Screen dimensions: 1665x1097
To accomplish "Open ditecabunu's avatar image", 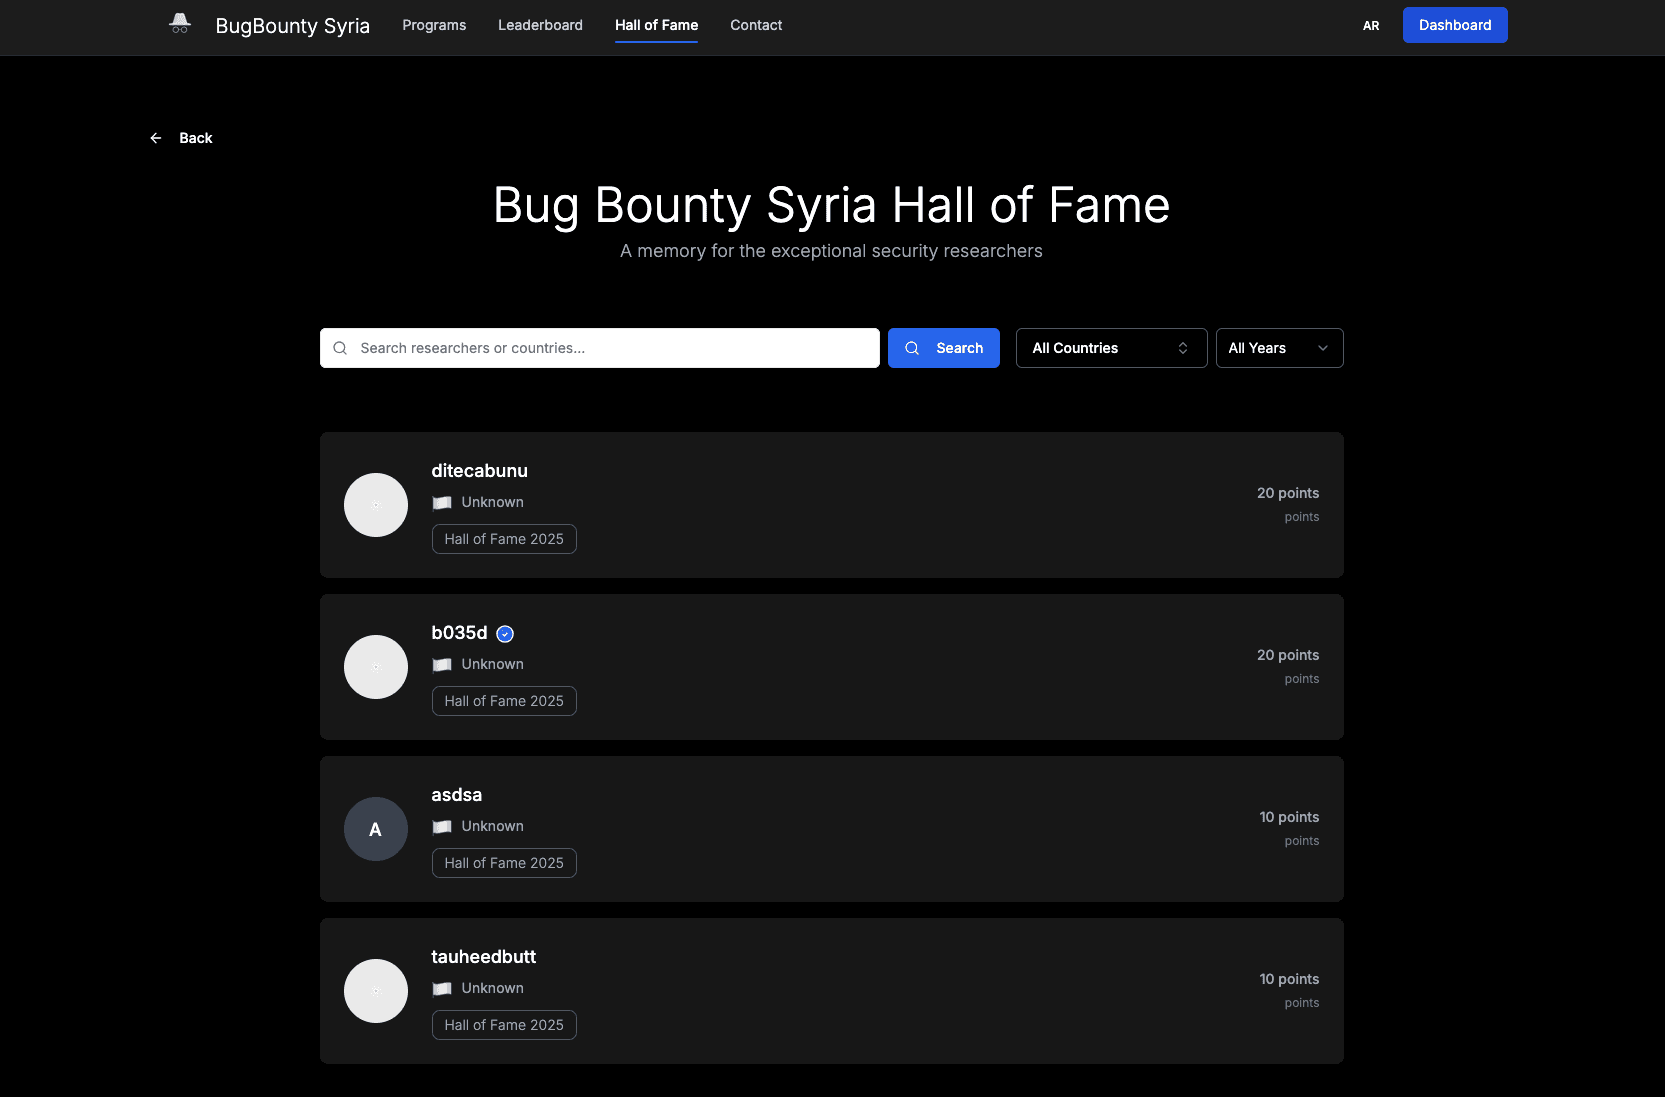I will pyautogui.click(x=376, y=505).
